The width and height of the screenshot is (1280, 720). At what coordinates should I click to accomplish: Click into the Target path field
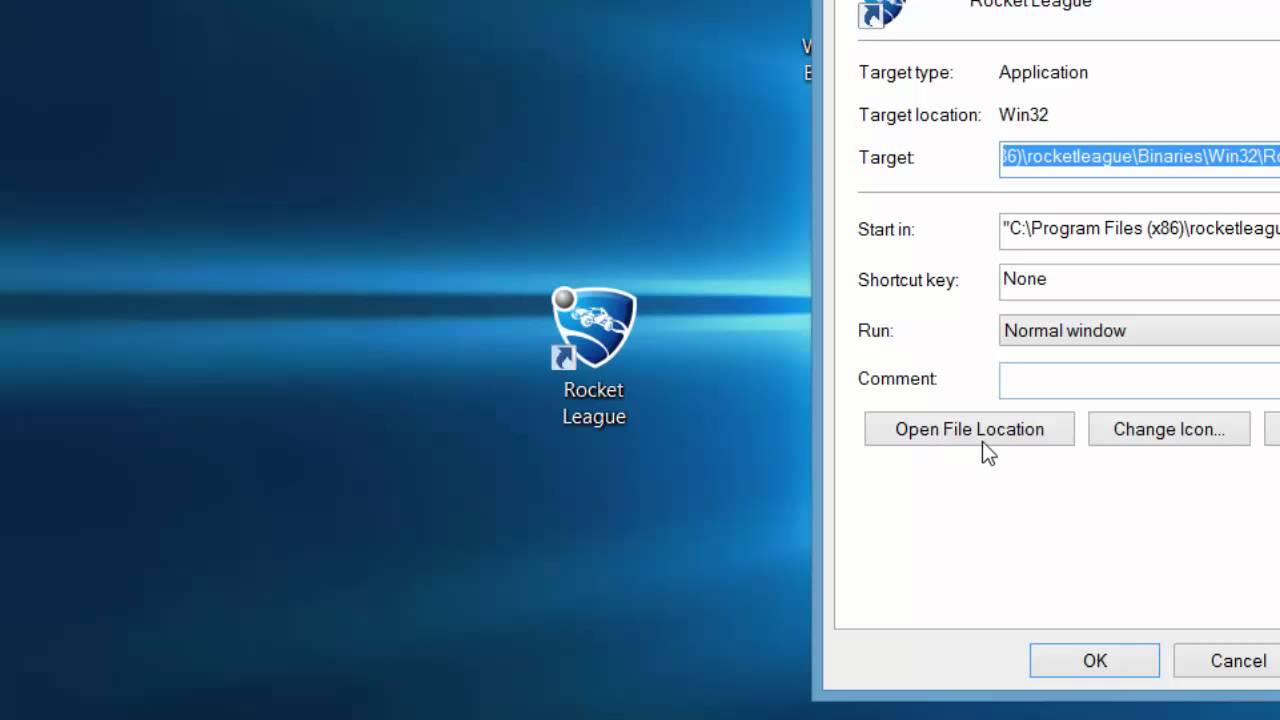coord(1140,157)
